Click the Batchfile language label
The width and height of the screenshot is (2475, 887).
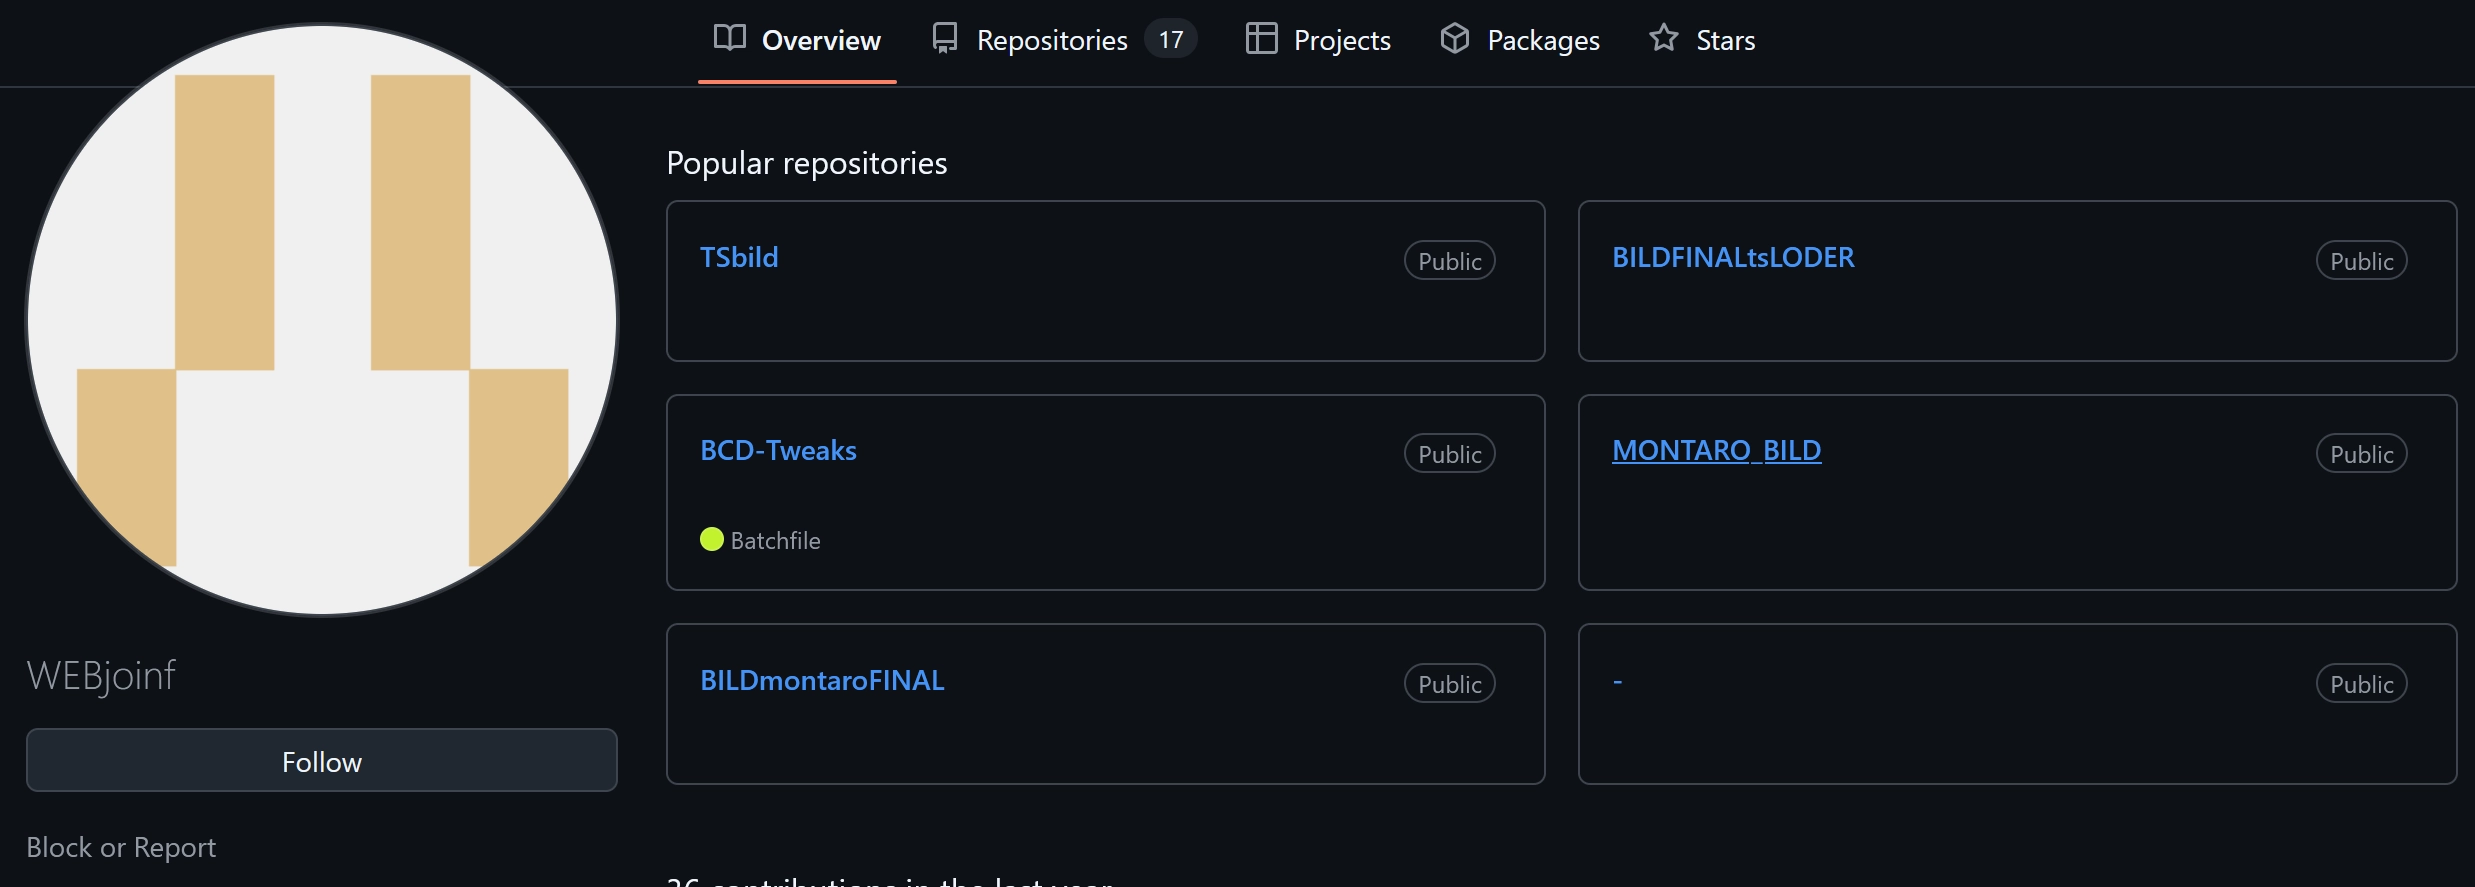(775, 540)
